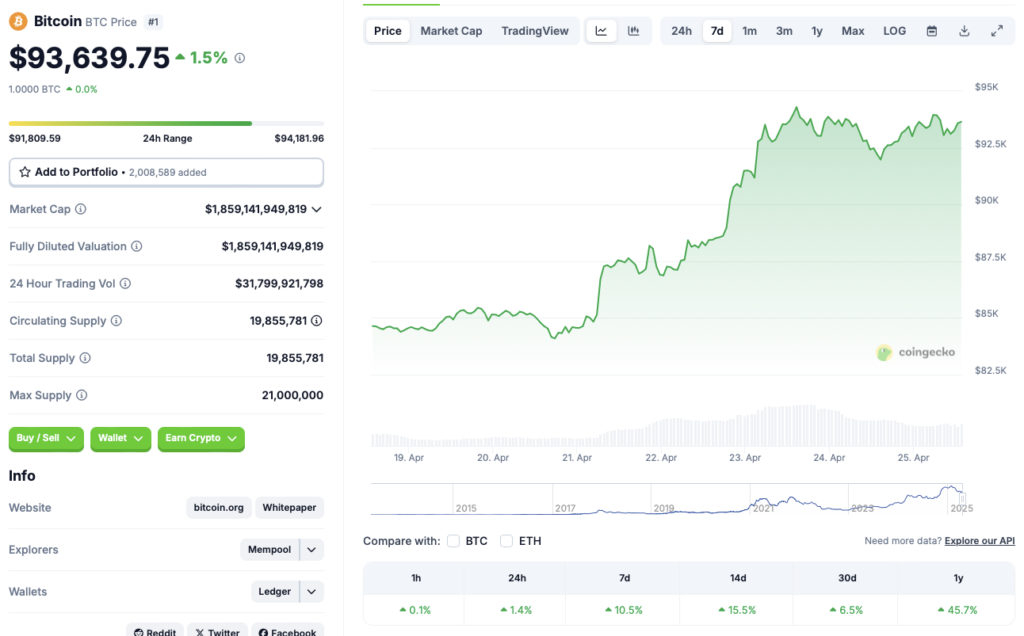This screenshot has height=636, width=1024.
Task: Click the 21,000,000 max supply value
Action: pyautogui.click(x=293, y=395)
